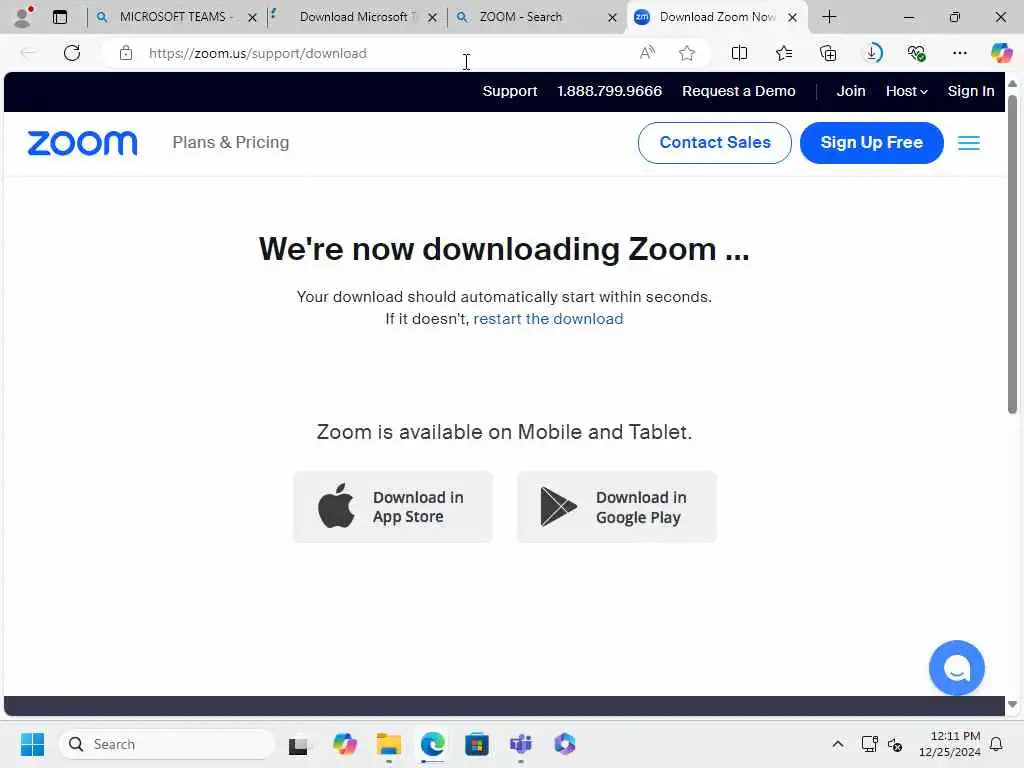Image resolution: width=1024 pixels, height=768 pixels.
Task: Open Support link in Zoom header
Action: tap(509, 91)
